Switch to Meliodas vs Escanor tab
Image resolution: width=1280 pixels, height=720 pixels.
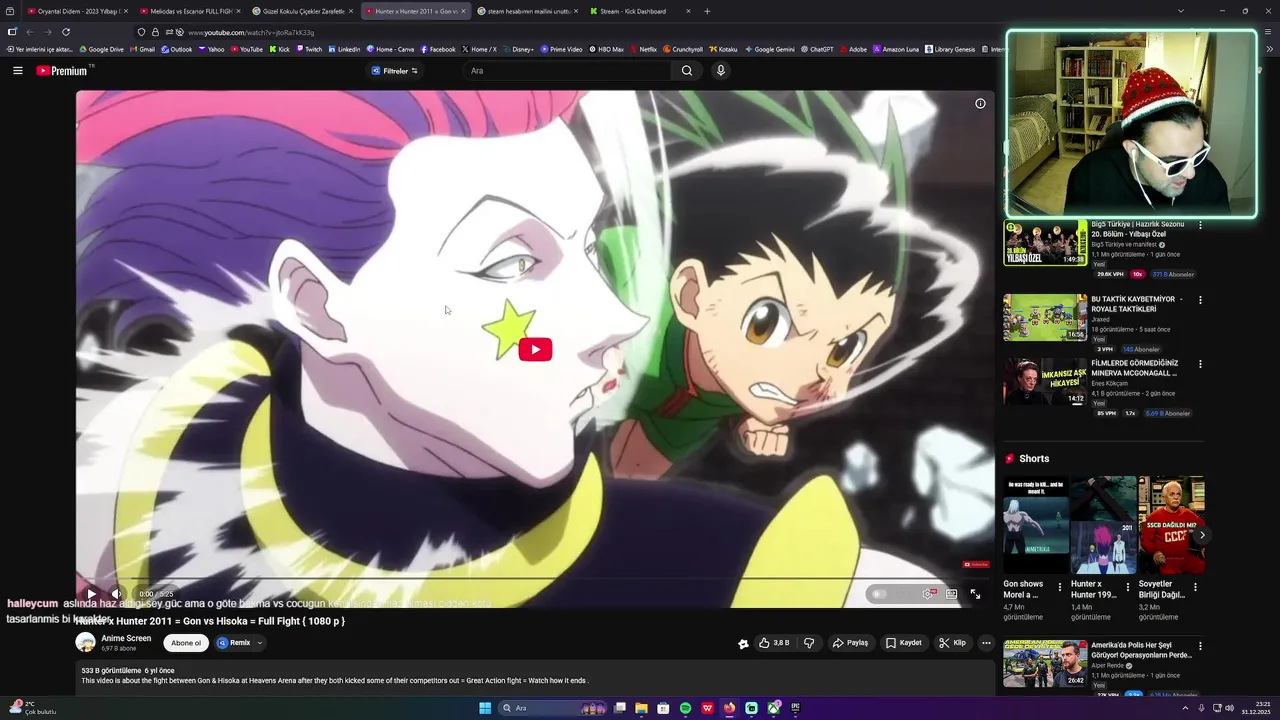189,11
